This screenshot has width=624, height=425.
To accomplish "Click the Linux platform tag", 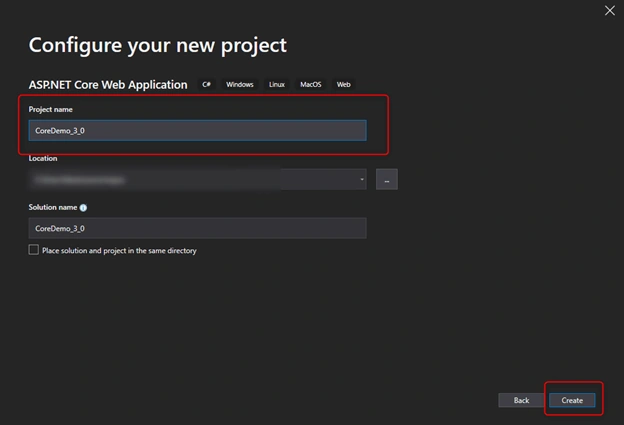I will (x=277, y=84).
